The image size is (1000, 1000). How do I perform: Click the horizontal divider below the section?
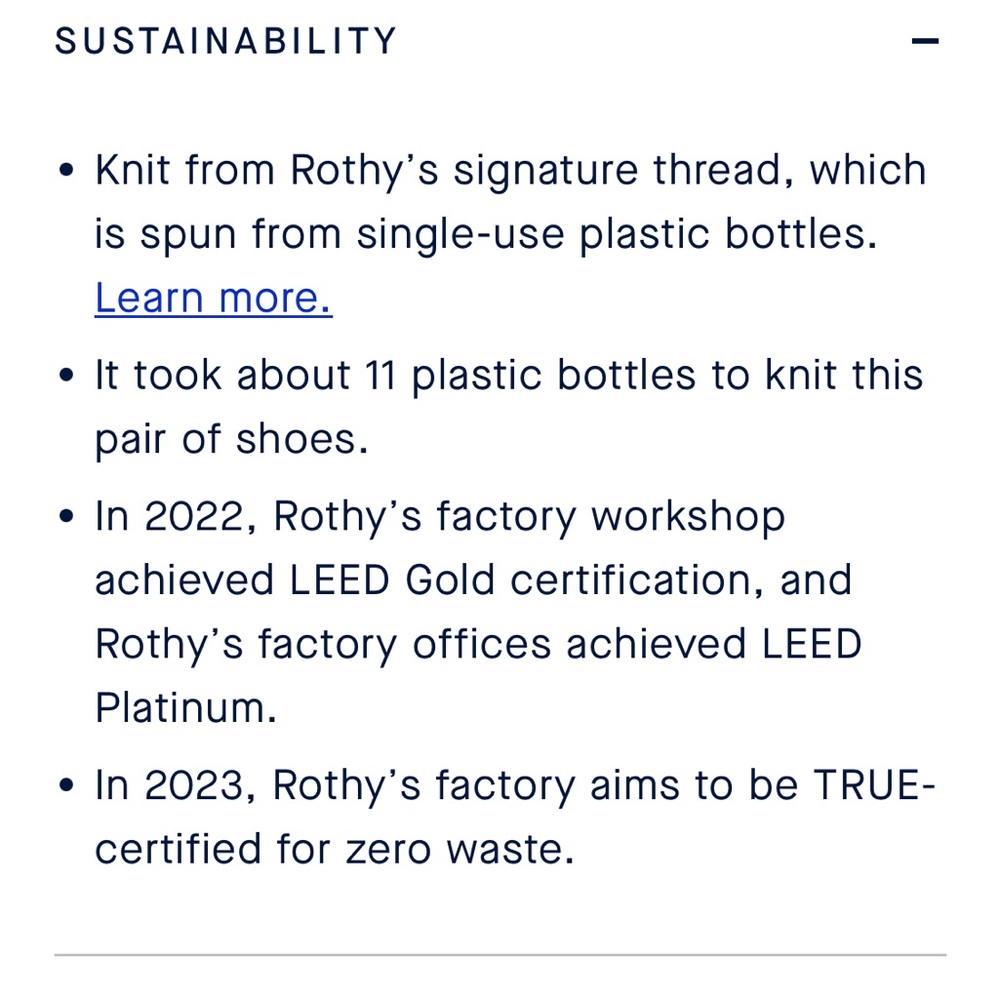click(500, 955)
